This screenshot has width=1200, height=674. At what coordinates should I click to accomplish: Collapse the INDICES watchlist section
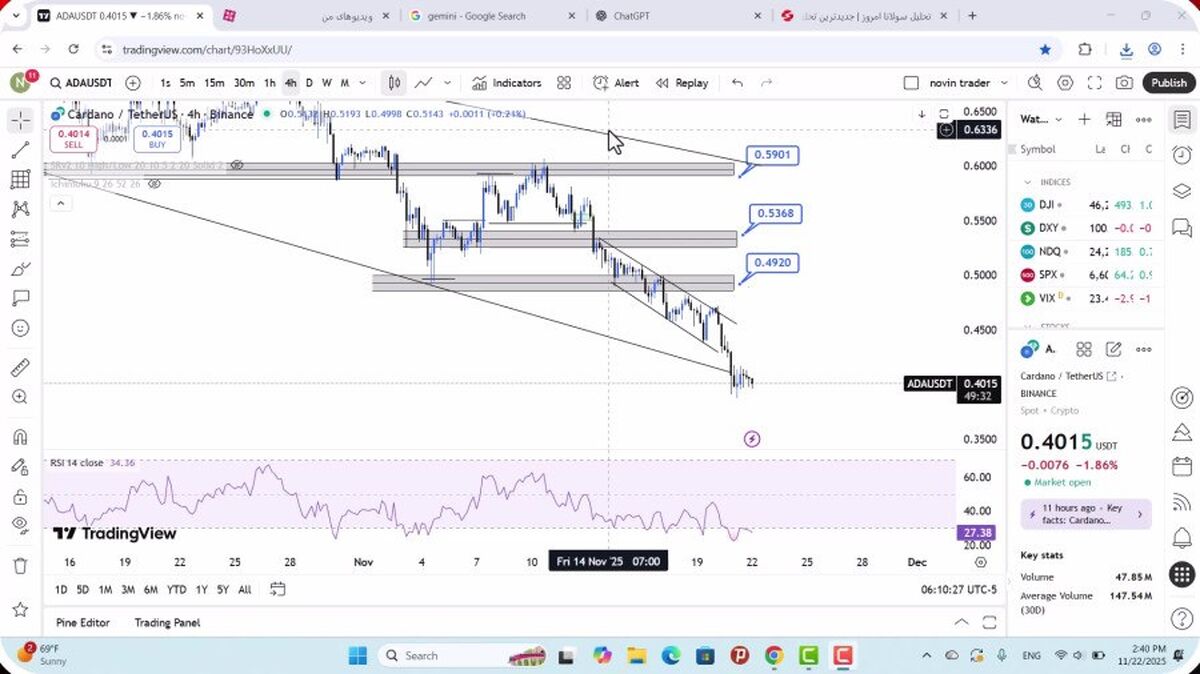1027,182
